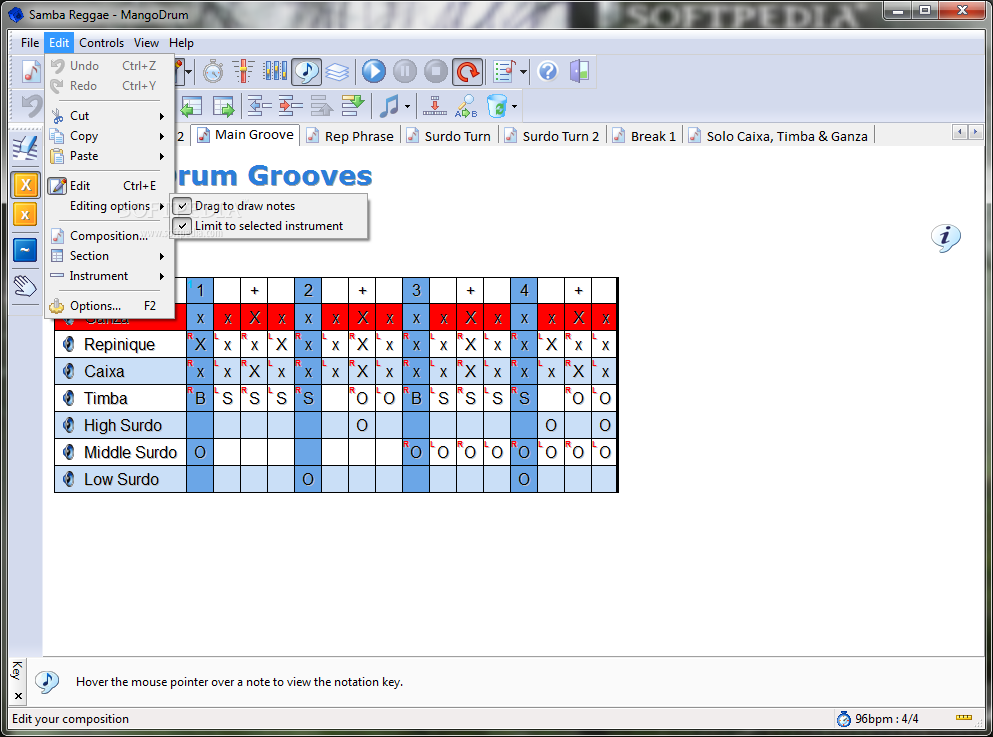Select the Main Groove tab
The image size is (993, 737).
point(246,135)
